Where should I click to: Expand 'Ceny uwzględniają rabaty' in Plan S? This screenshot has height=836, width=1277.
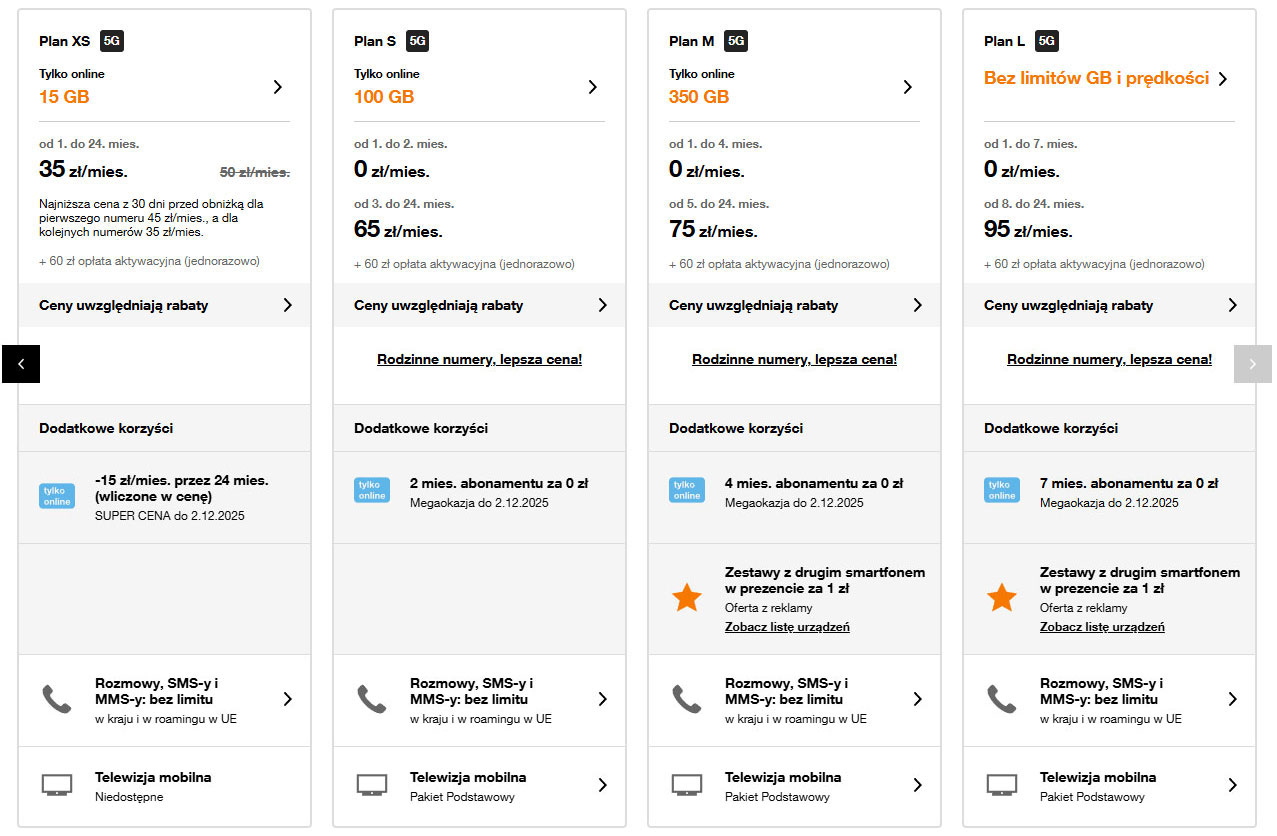pos(602,305)
